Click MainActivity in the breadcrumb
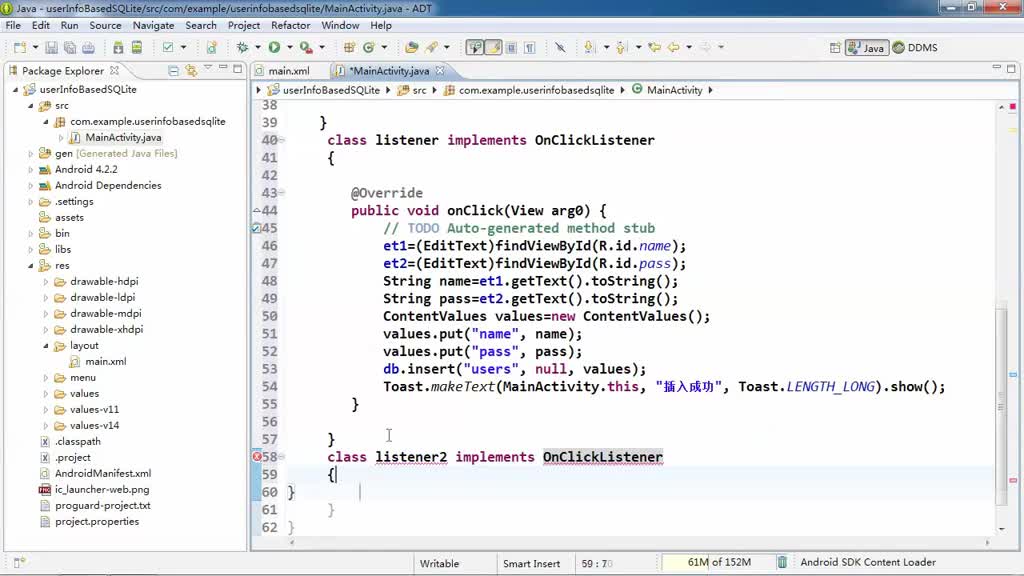The width and height of the screenshot is (1024, 576). [x=667, y=90]
